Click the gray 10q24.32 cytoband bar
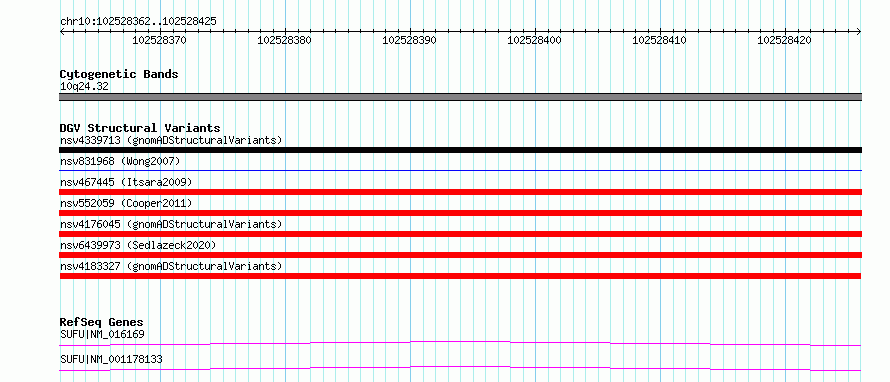 (460, 97)
